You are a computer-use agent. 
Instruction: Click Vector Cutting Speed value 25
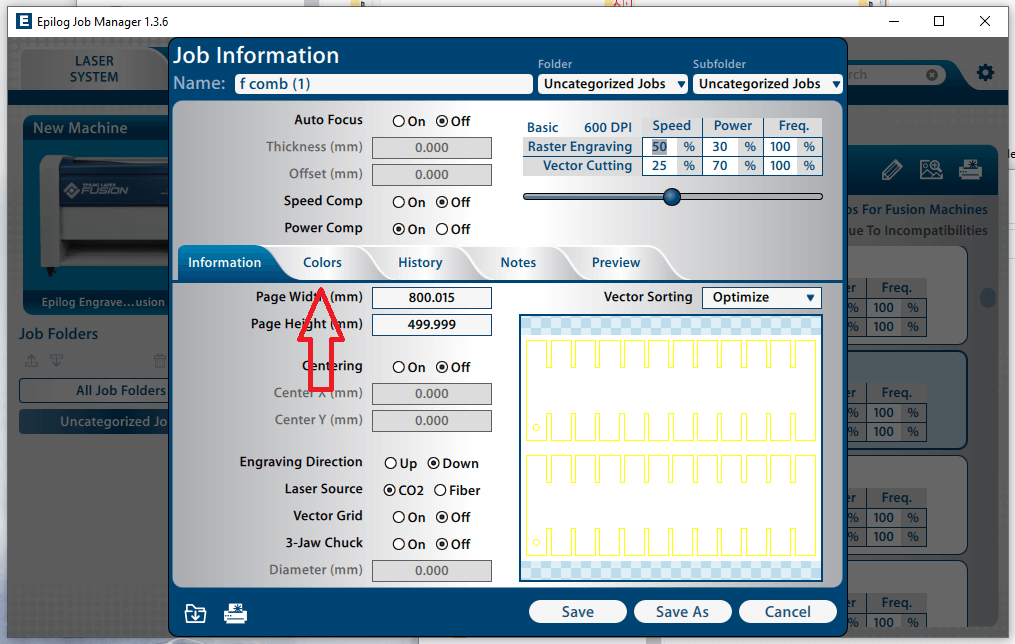click(660, 166)
